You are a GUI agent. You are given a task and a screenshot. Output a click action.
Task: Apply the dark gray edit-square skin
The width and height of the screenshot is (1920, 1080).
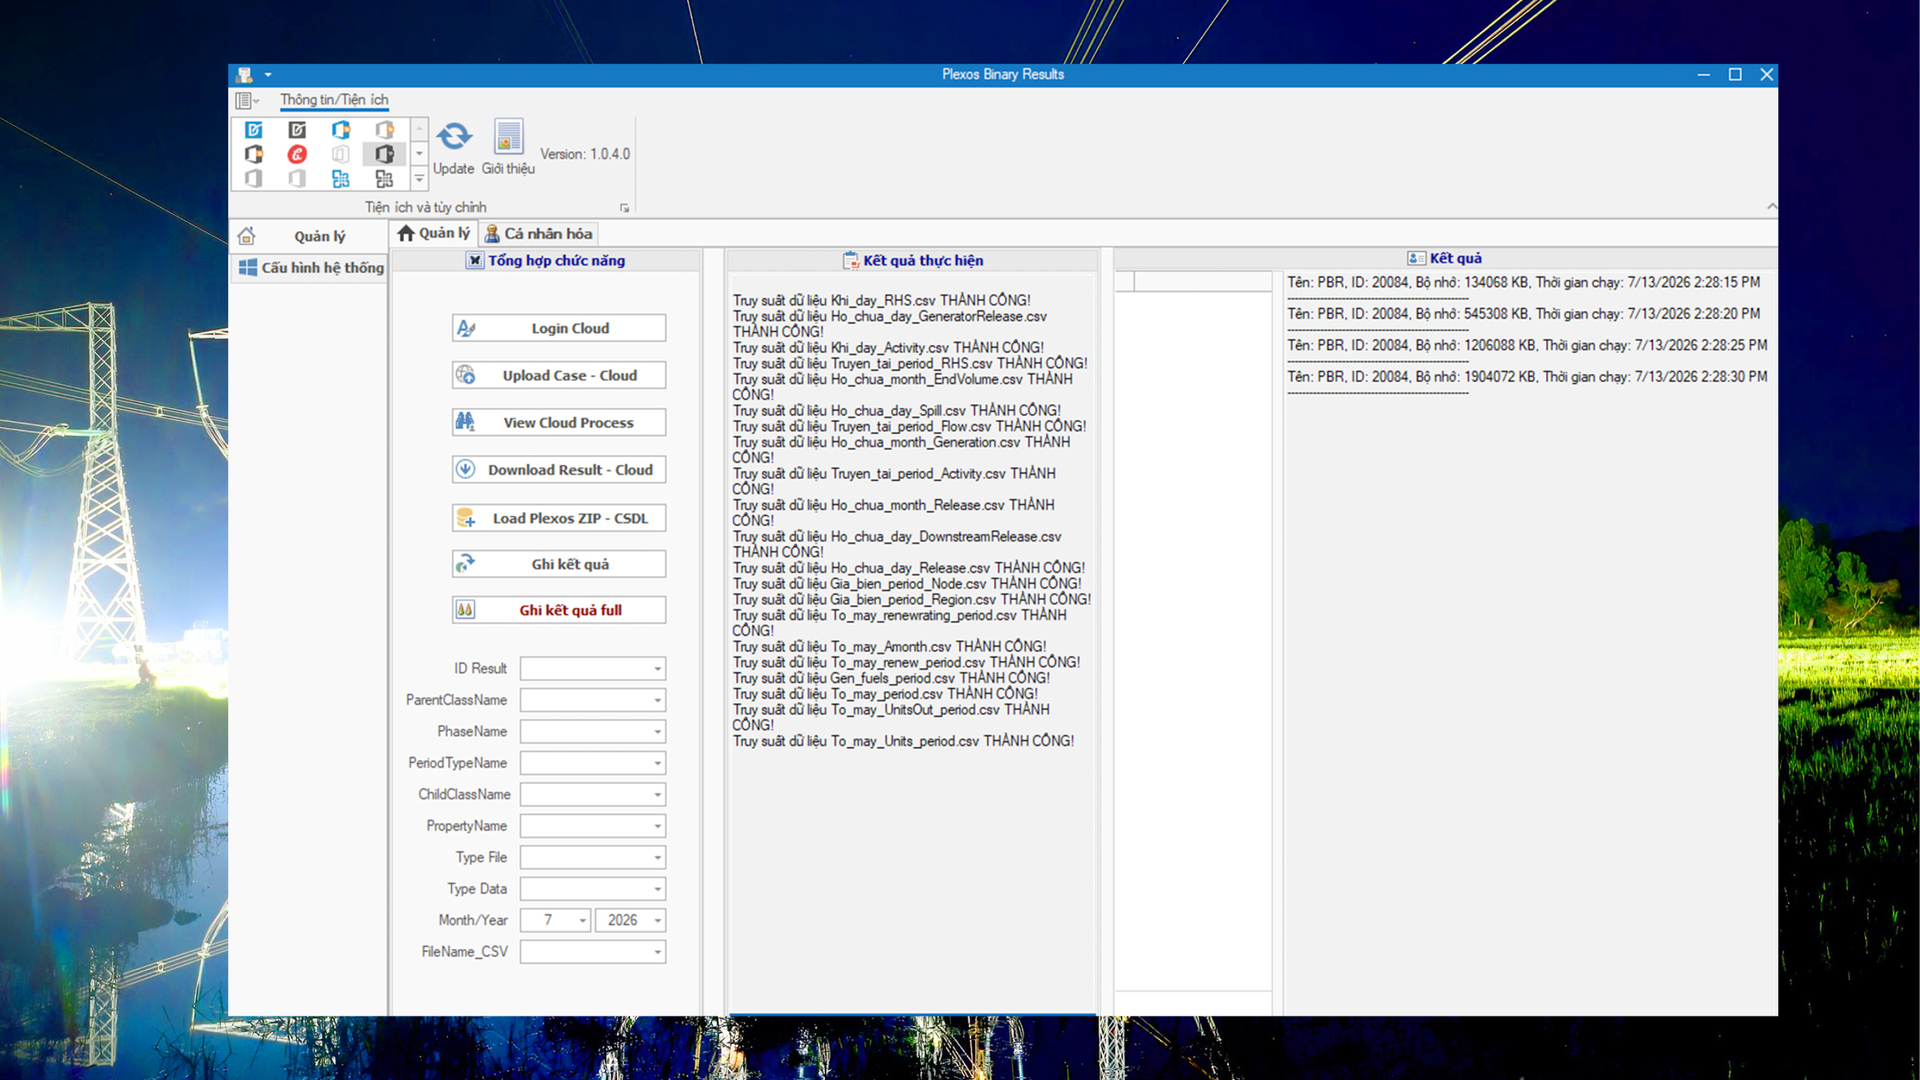[x=297, y=130]
